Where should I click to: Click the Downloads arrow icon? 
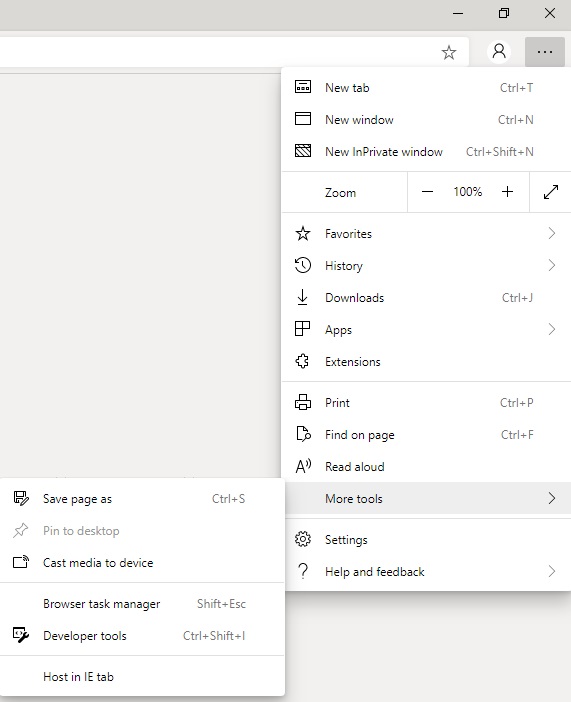click(303, 297)
